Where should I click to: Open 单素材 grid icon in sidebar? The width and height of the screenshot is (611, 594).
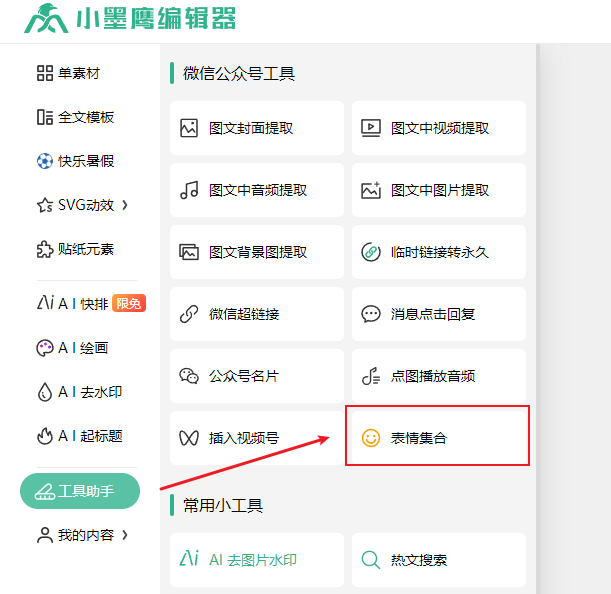pyautogui.click(x=45, y=73)
